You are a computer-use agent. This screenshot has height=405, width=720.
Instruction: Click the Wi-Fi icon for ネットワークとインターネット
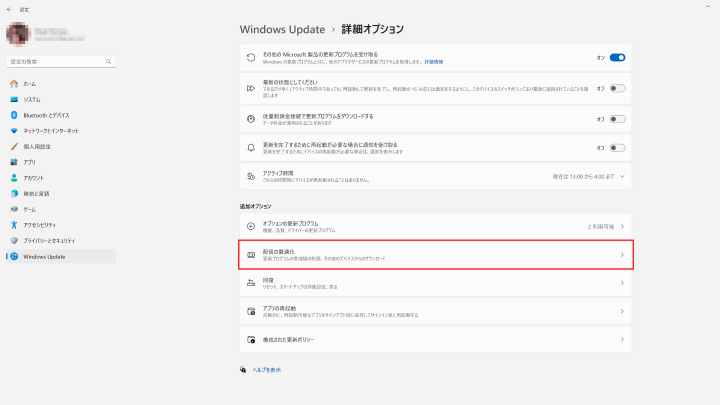(x=14, y=131)
